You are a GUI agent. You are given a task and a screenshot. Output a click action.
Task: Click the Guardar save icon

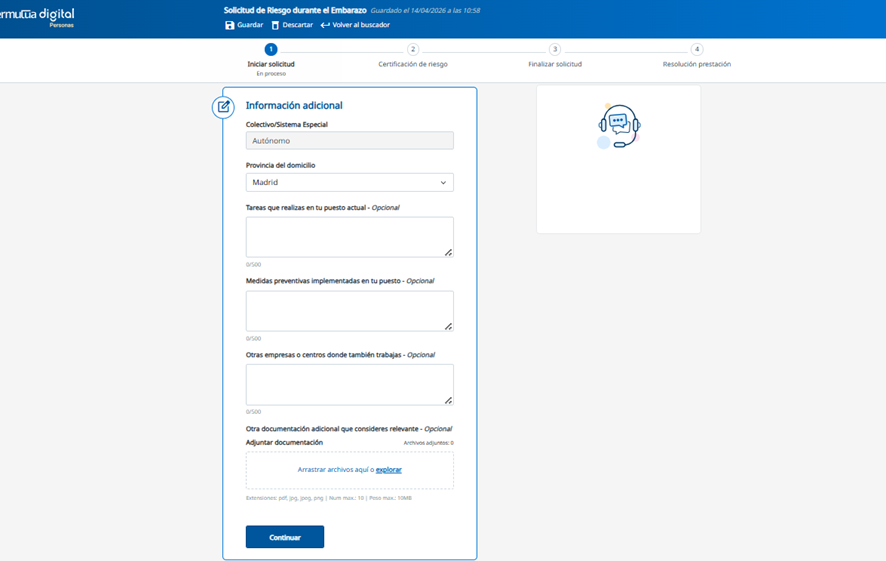click(230, 25)
